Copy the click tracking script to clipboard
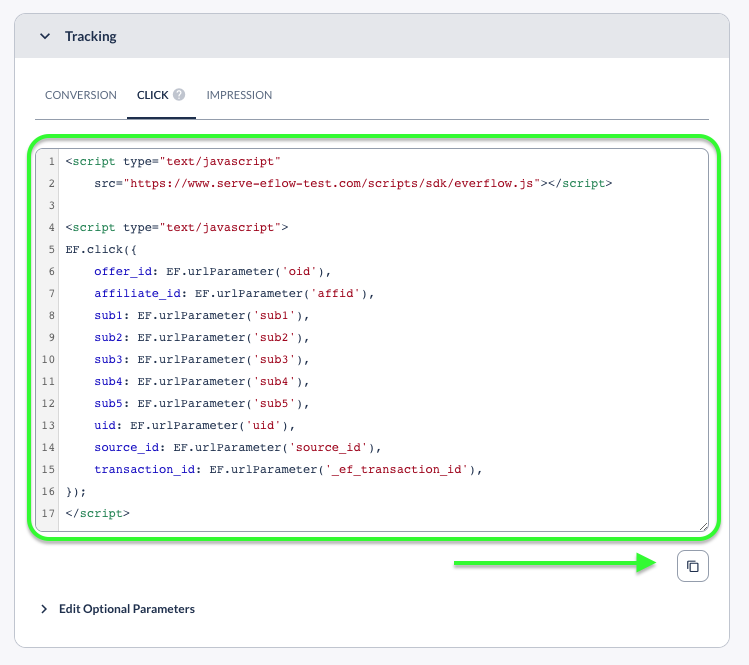The height and width of the screenshot is (665, 749). 693,566
